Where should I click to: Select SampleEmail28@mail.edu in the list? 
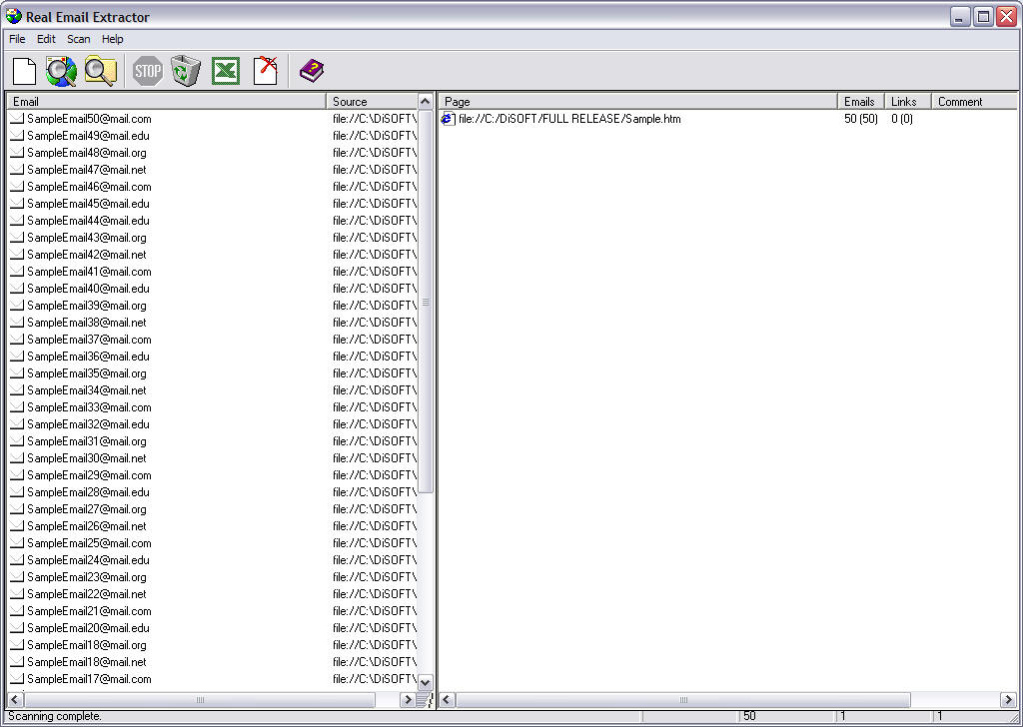coord(88,492)
